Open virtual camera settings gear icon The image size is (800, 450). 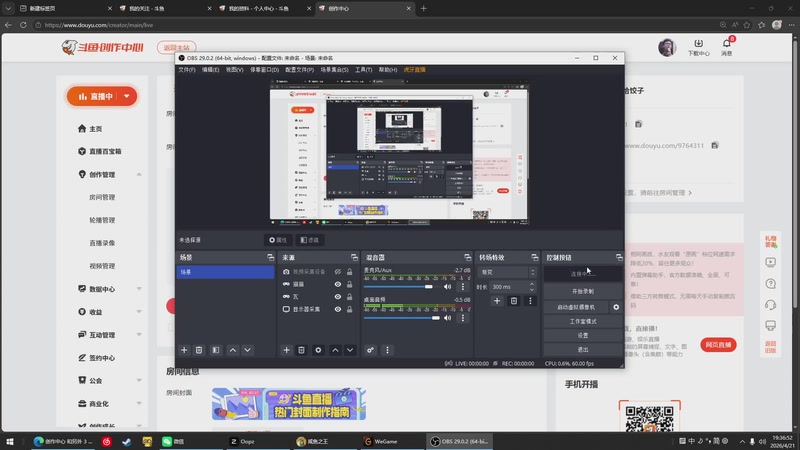point(616,307)
